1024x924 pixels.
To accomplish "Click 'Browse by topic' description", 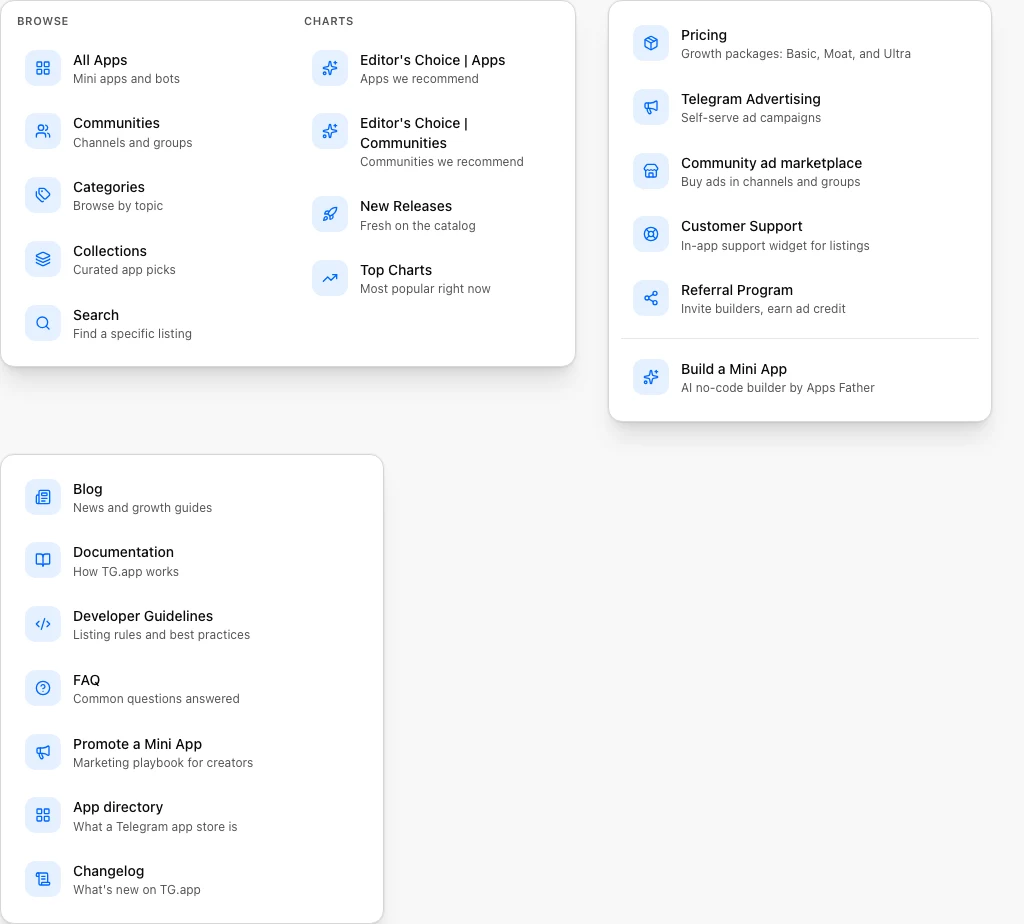I will [x=118, y=206].
